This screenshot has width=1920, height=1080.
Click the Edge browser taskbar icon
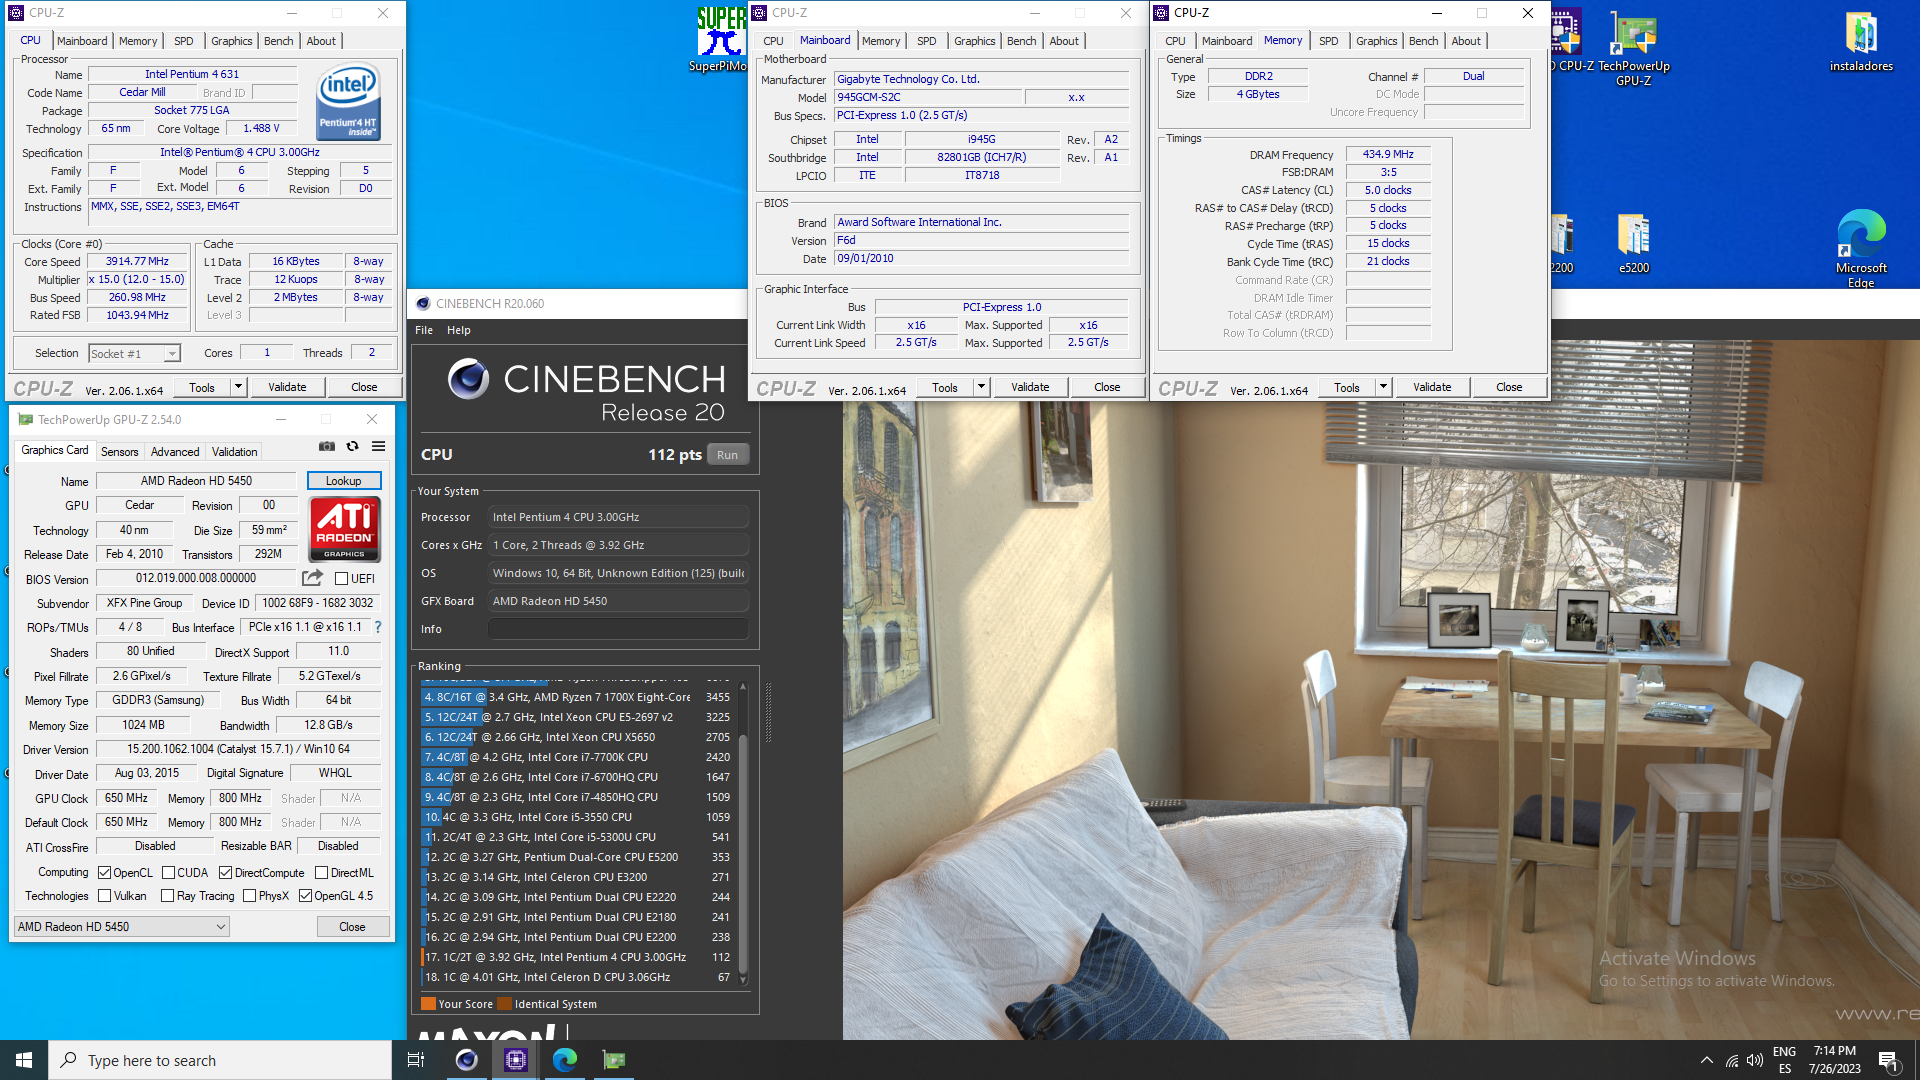tap(565, 1060)
